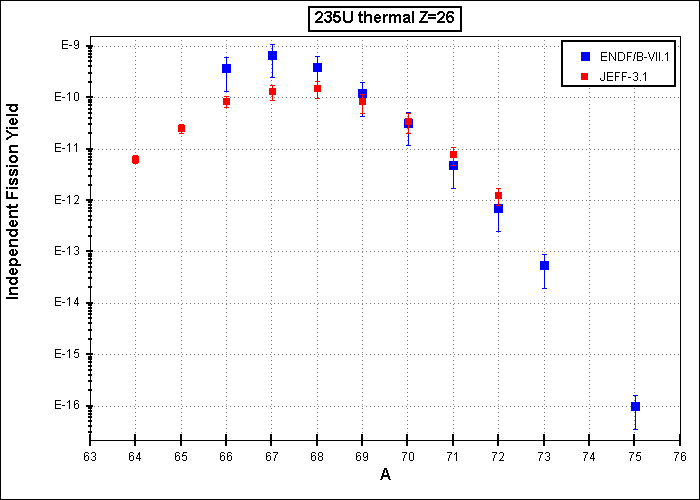Select the red data point at A=67

(x=272, y=92)
